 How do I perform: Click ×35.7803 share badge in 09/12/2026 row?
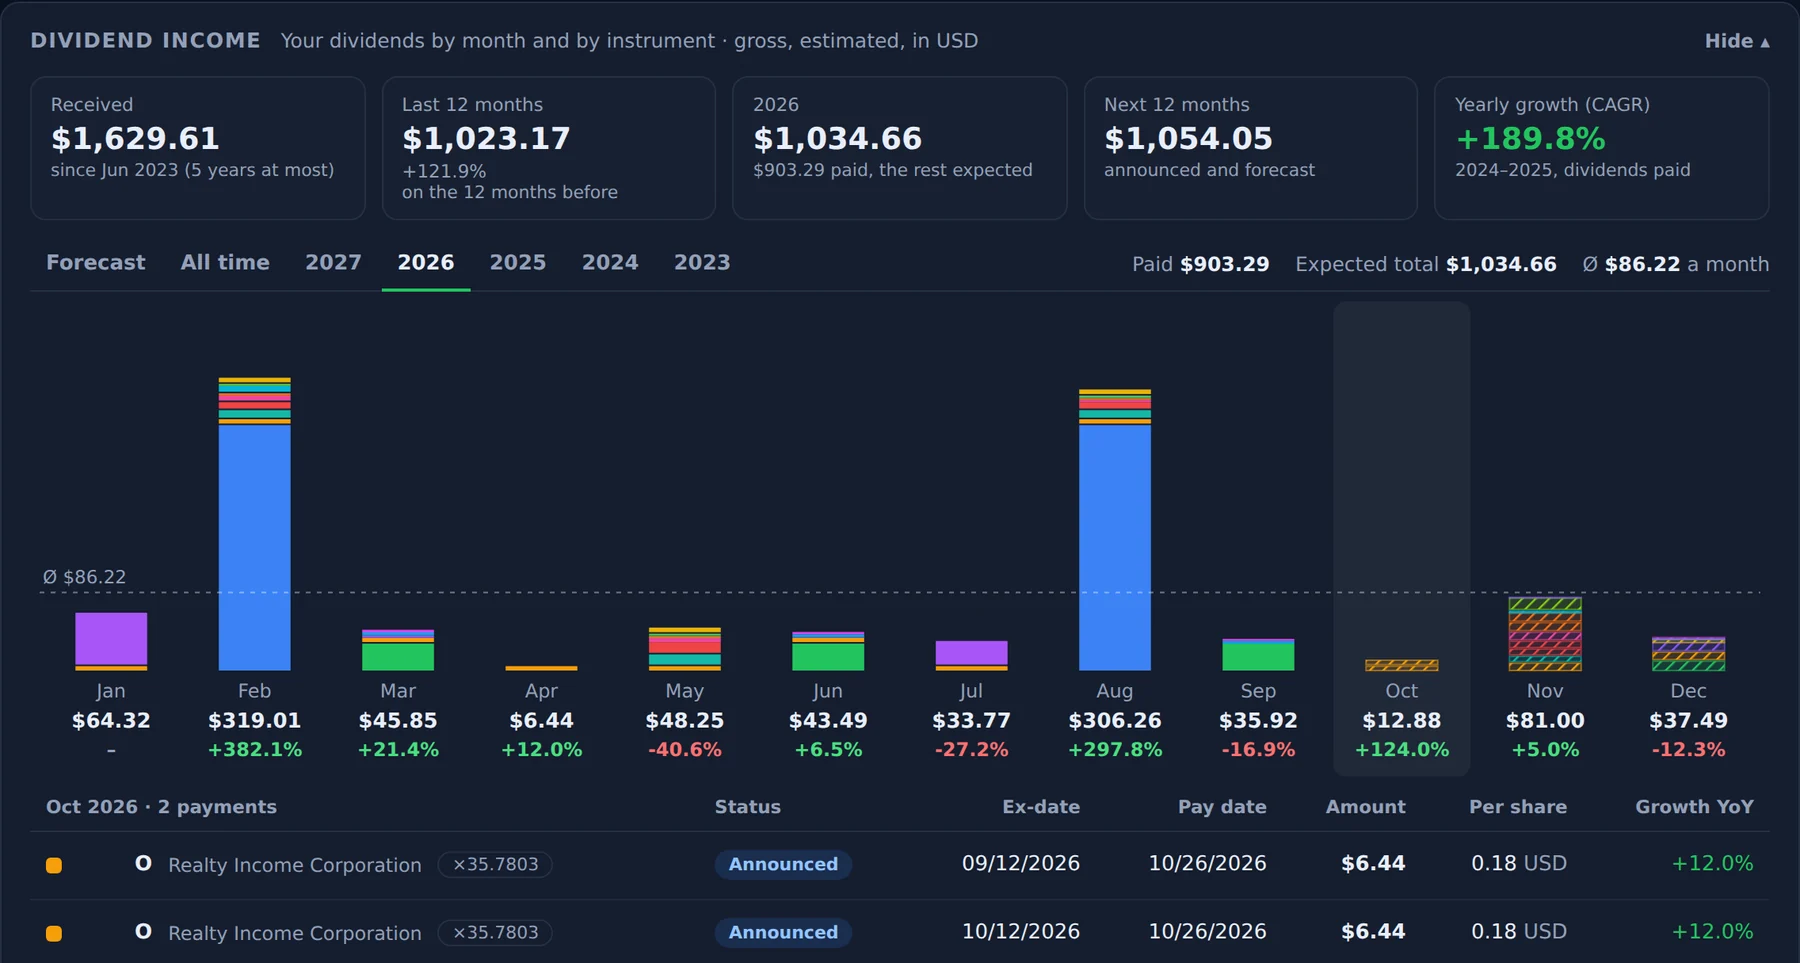click(x=495, y=864)
